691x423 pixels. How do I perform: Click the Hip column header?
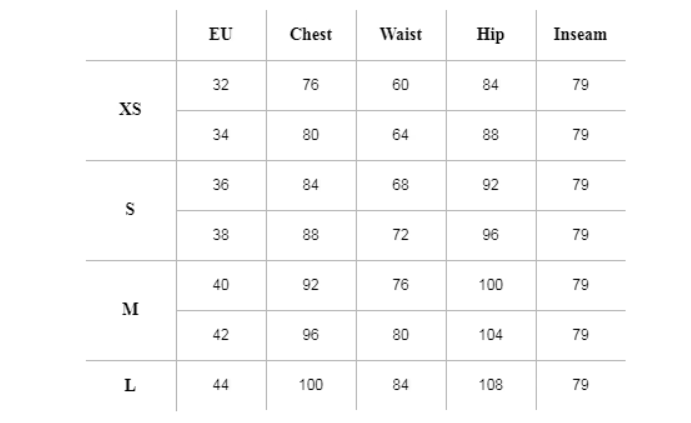[490, 35]
